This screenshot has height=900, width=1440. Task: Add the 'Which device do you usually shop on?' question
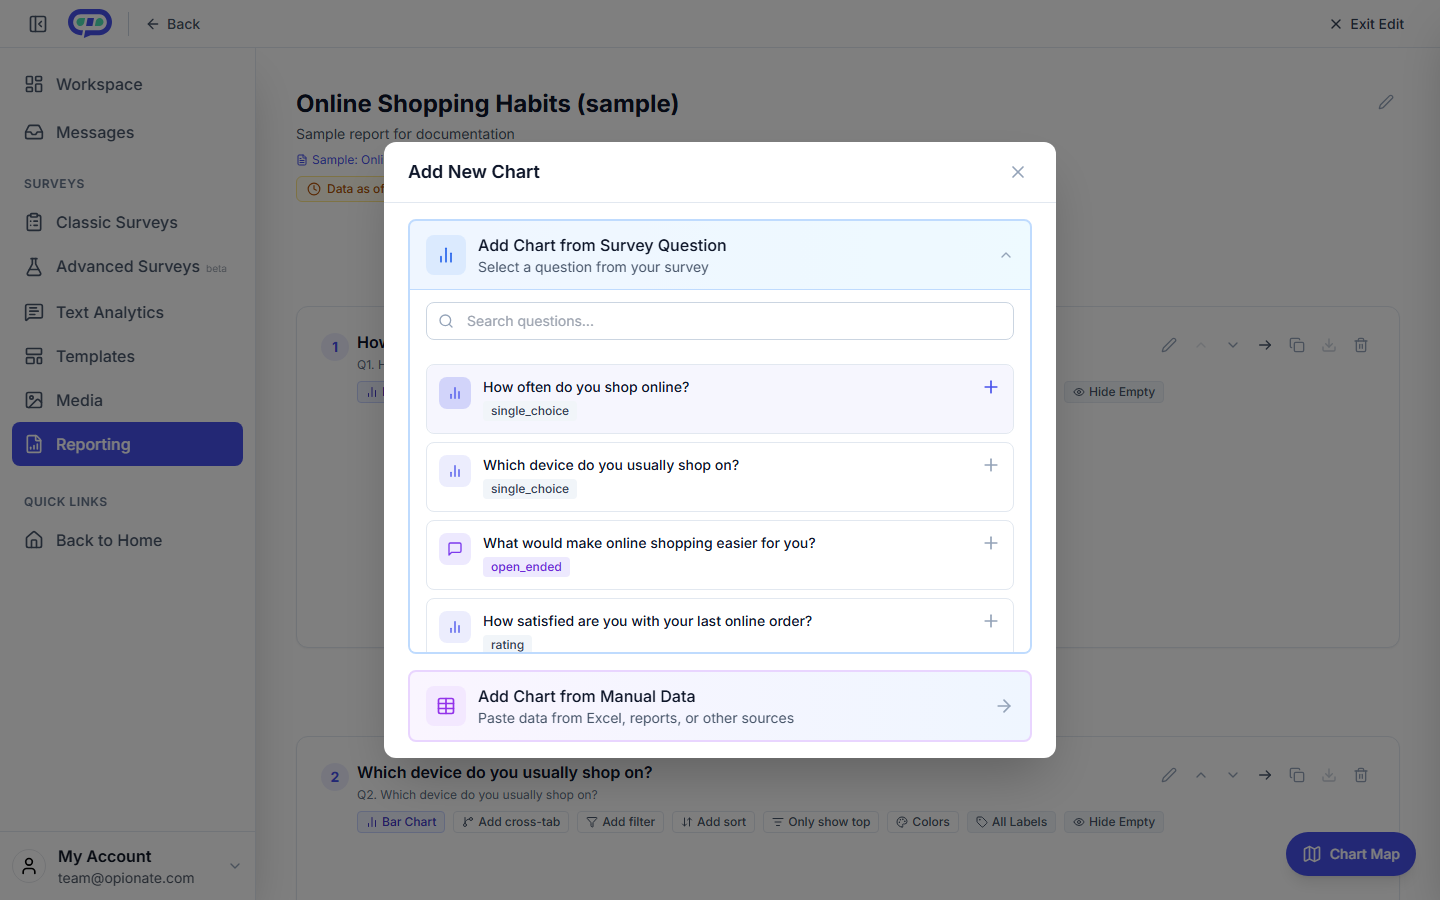tap(991, 465)
